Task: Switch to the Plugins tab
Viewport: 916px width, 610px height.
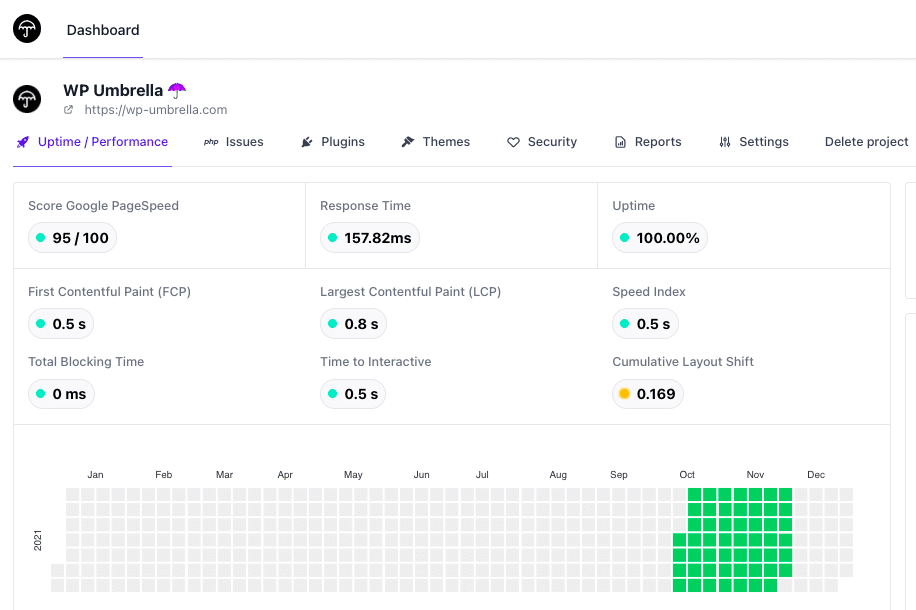Action: click(341, 141)
